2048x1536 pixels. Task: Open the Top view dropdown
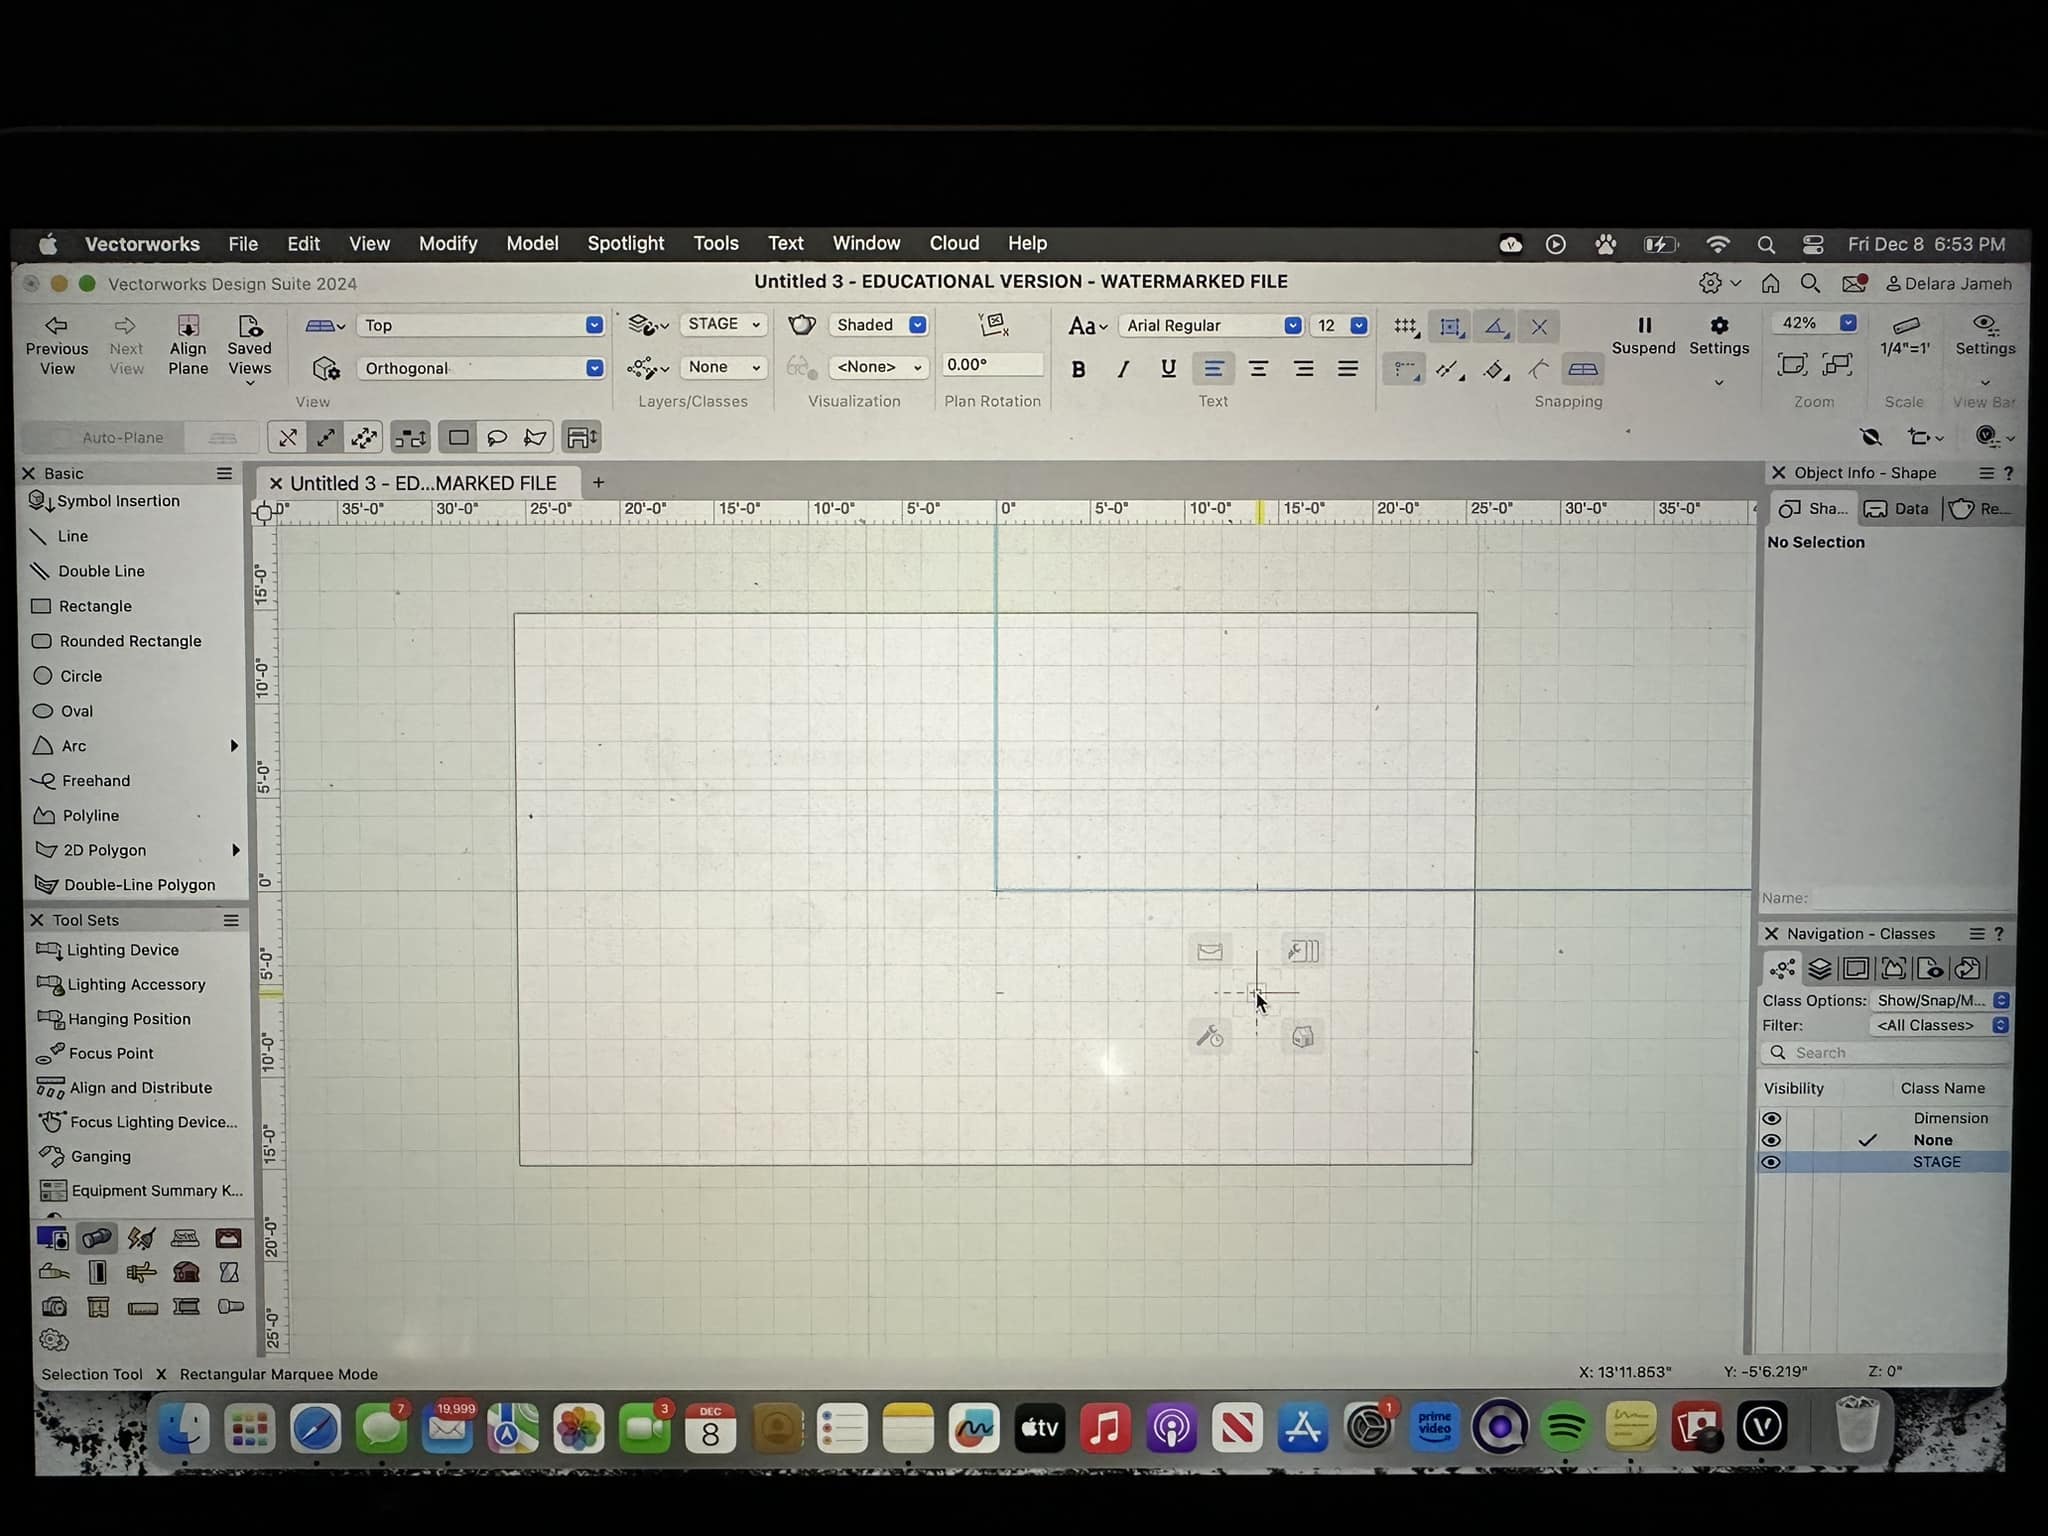[x=480, y=325]
